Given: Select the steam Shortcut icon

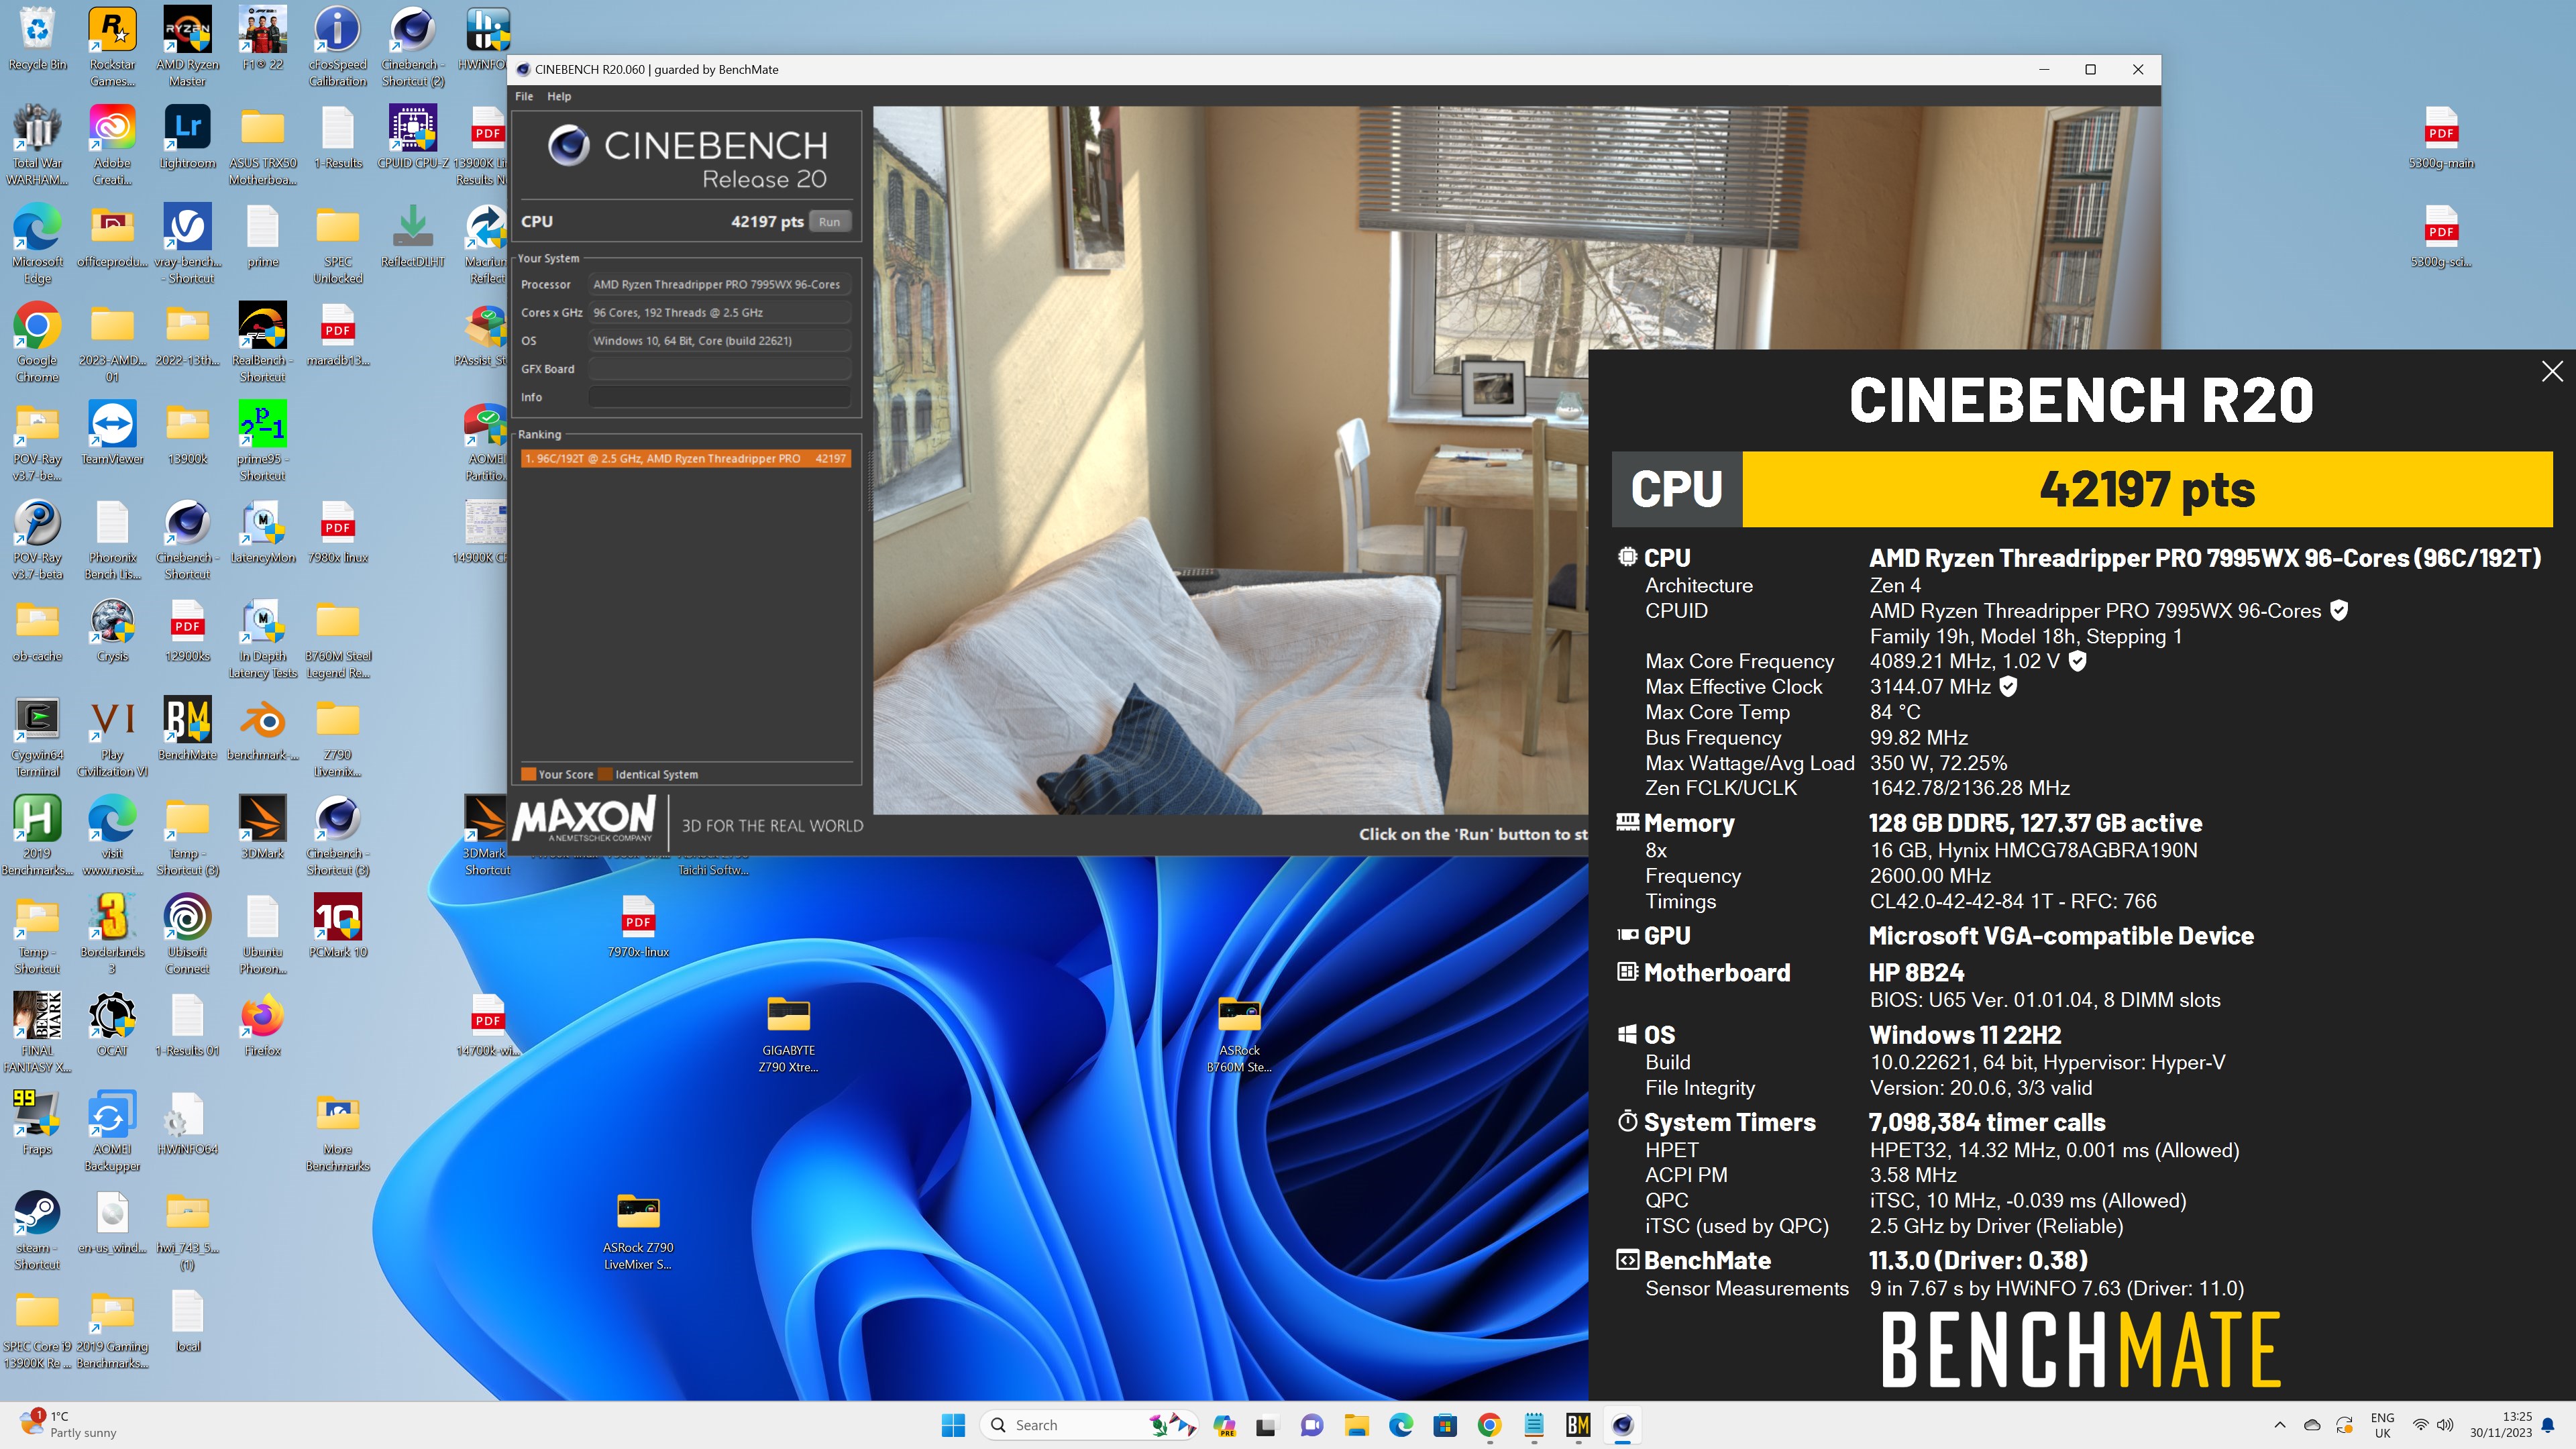Looking at the screenshot, I should click(x=37, y=1230).
